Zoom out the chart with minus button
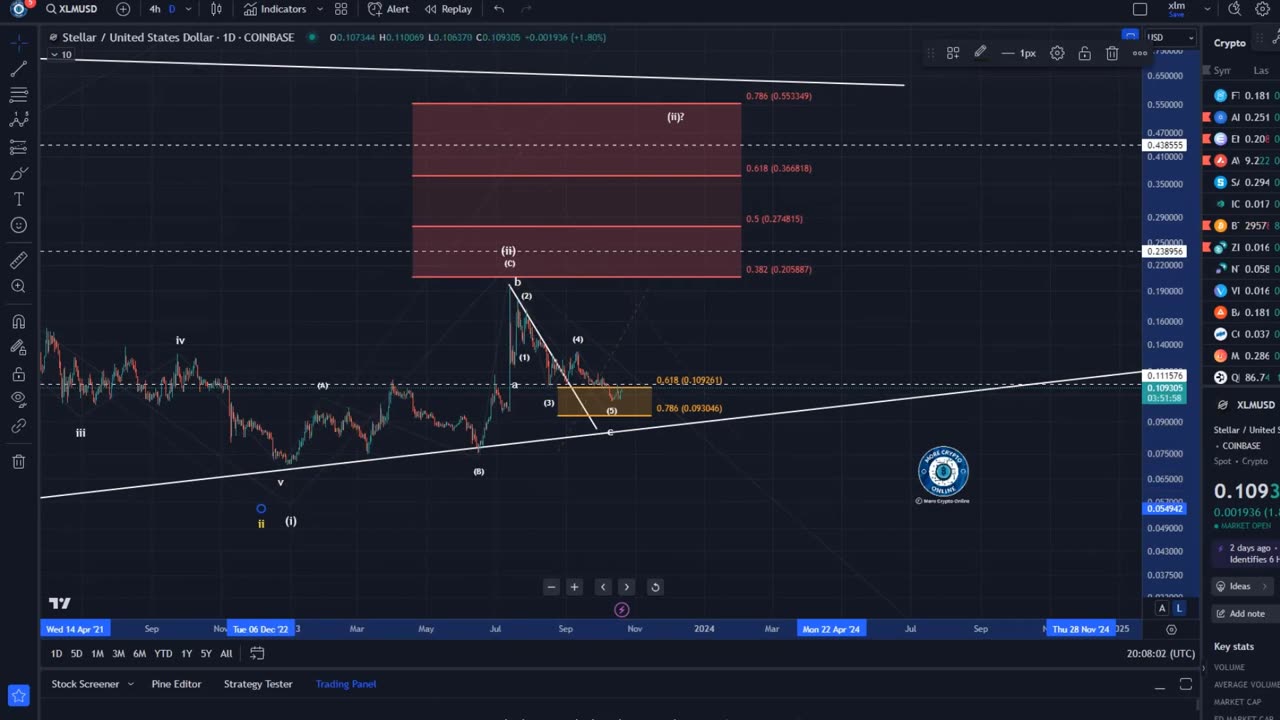1280x720 pixels. (x=551, y=587)
